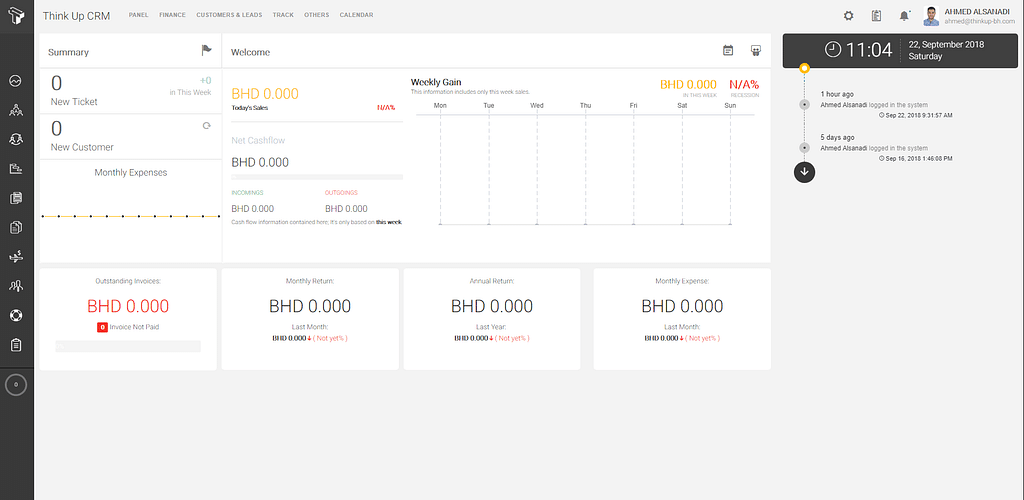
Task: Expand the activity timeline with down arrow
Action: (x=805, y=171)
